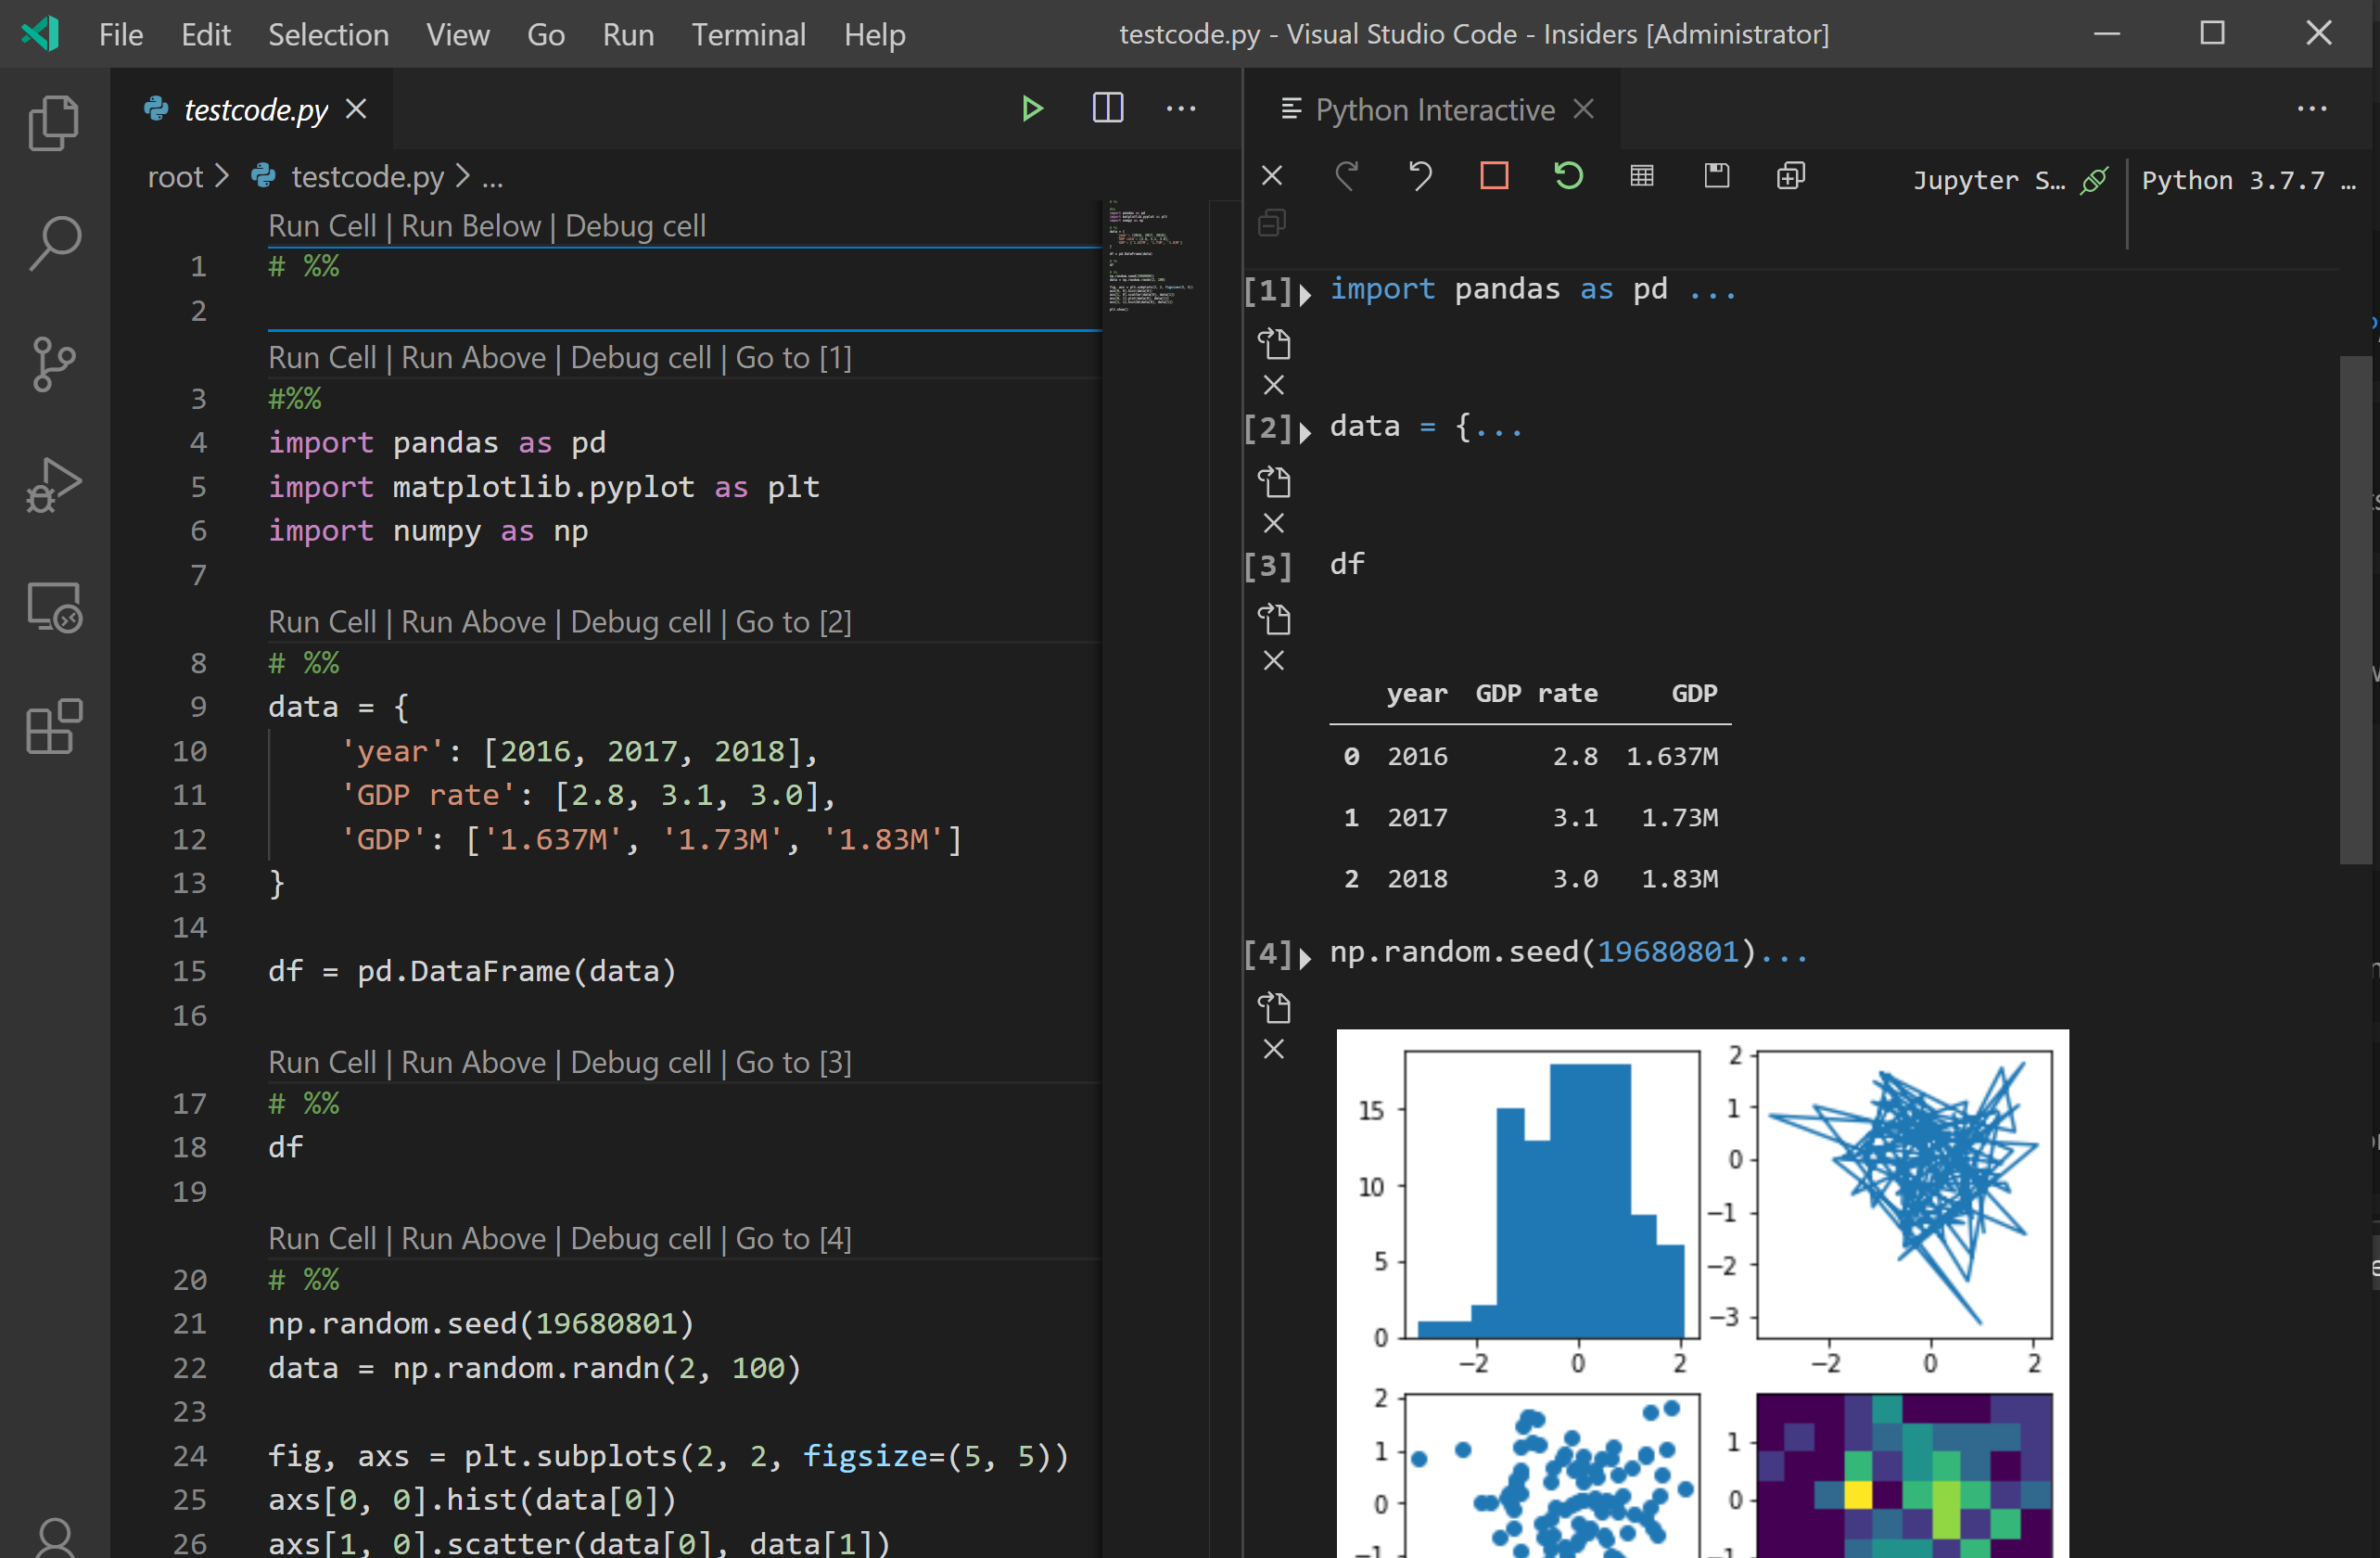Open the Terminal menu

coord(748,34)
